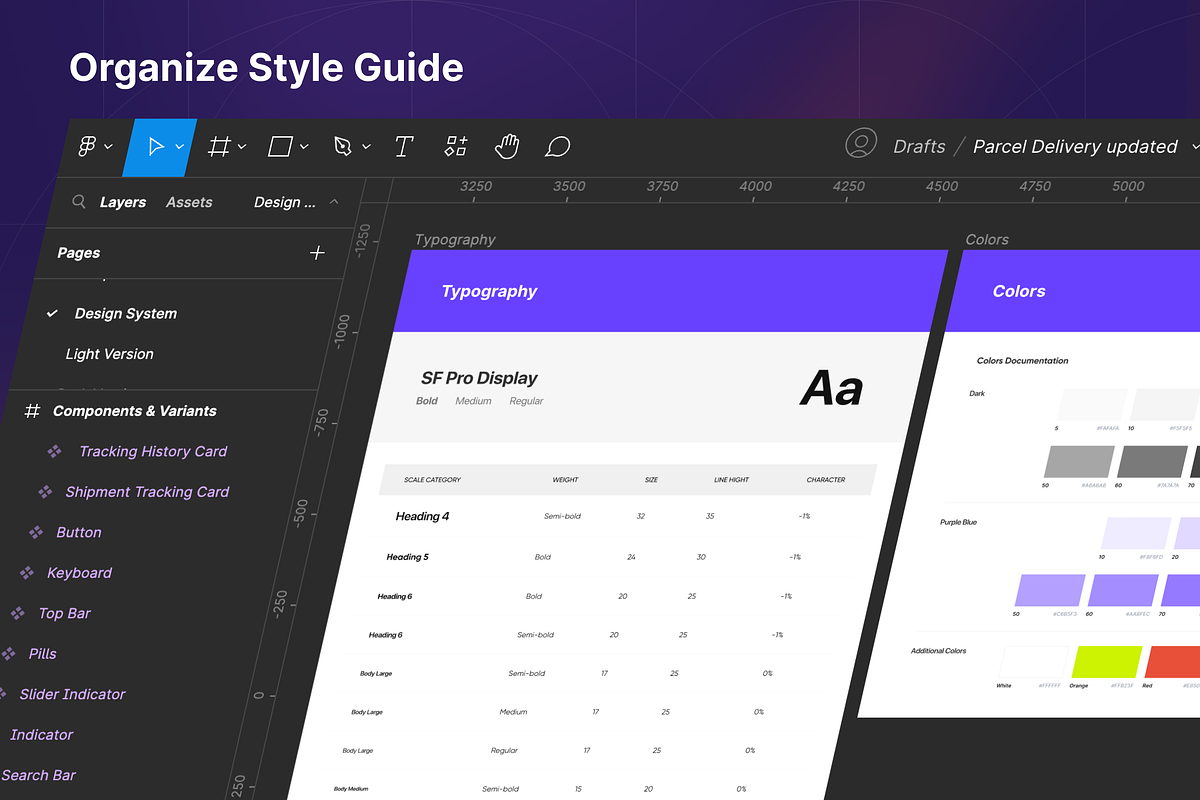Select the Frame tool
Screen dimensions: 1200x800
point(219,147)
